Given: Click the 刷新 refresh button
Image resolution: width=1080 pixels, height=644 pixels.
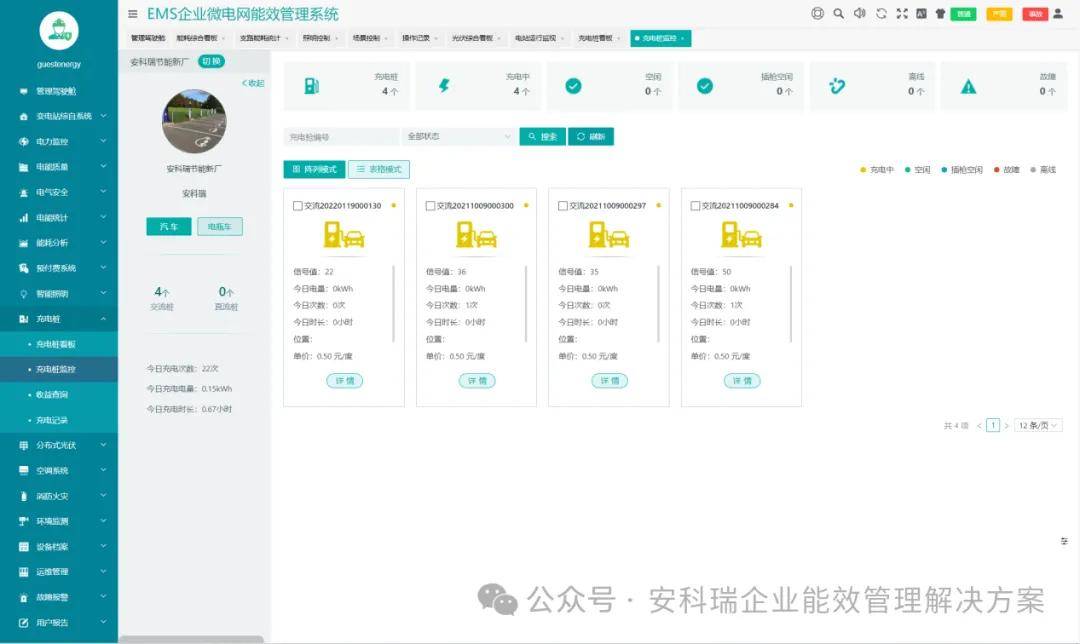Looking at the screenshot, I should pos(591,136).
